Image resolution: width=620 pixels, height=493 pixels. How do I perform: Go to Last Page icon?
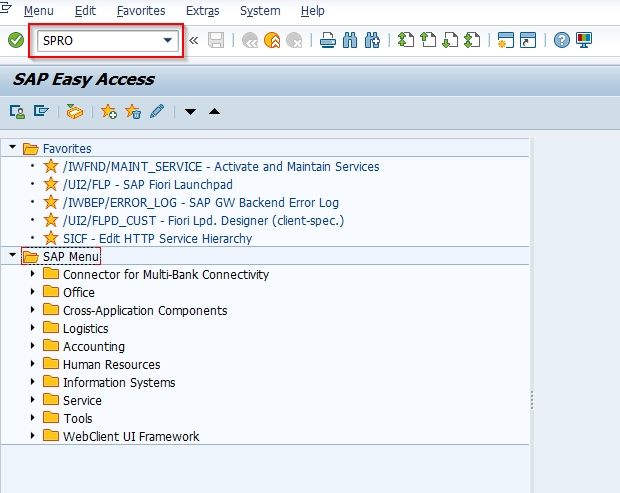pyautogui.click(x=472, y=40)
